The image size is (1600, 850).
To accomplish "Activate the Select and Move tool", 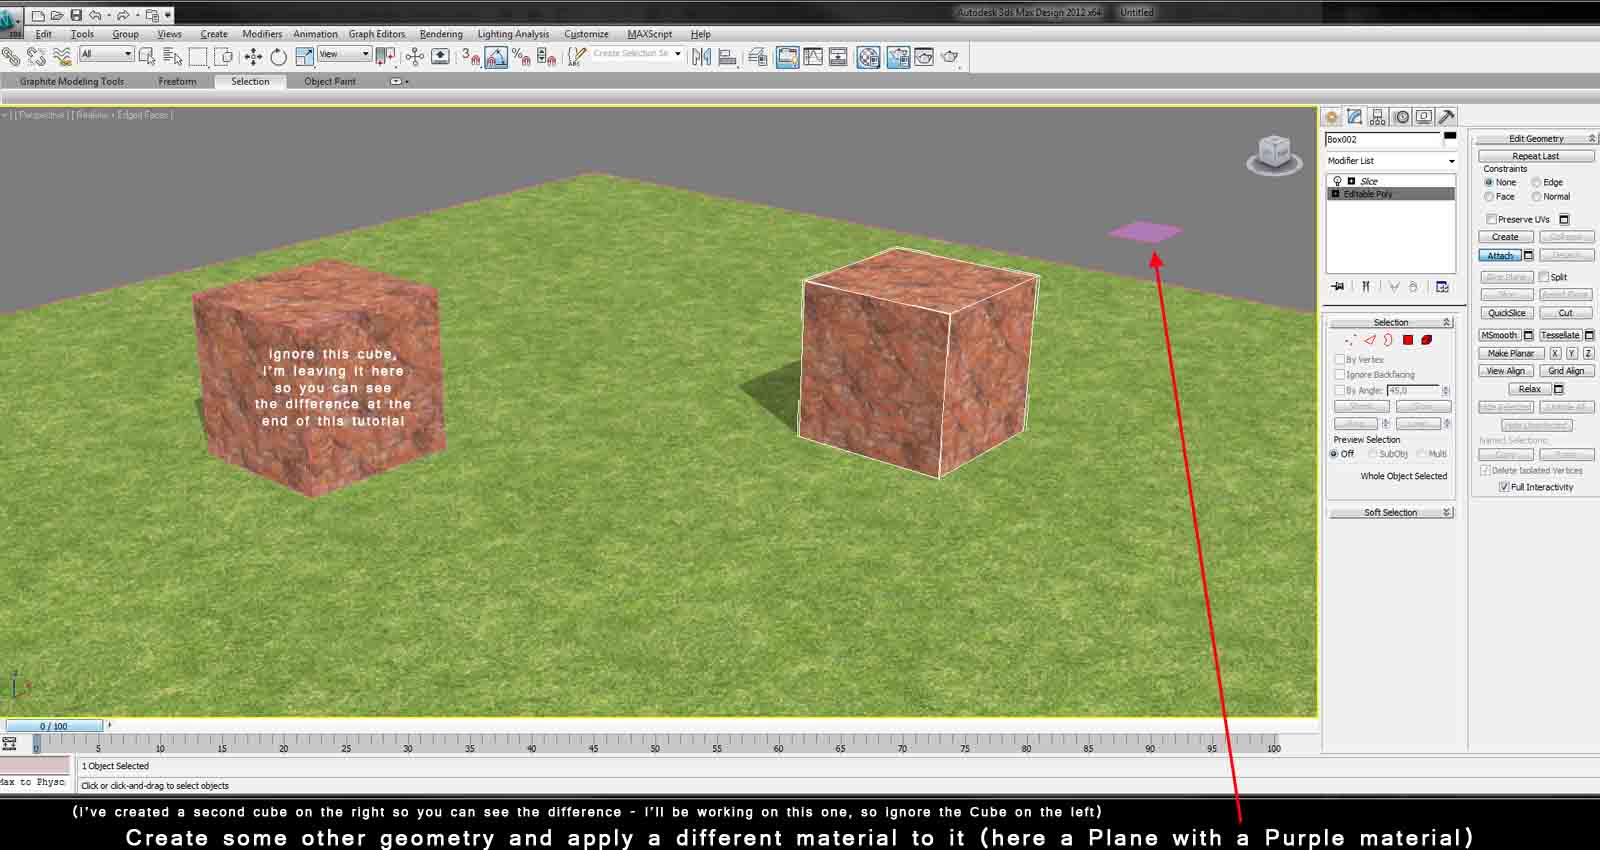I will tap(253, 56).
